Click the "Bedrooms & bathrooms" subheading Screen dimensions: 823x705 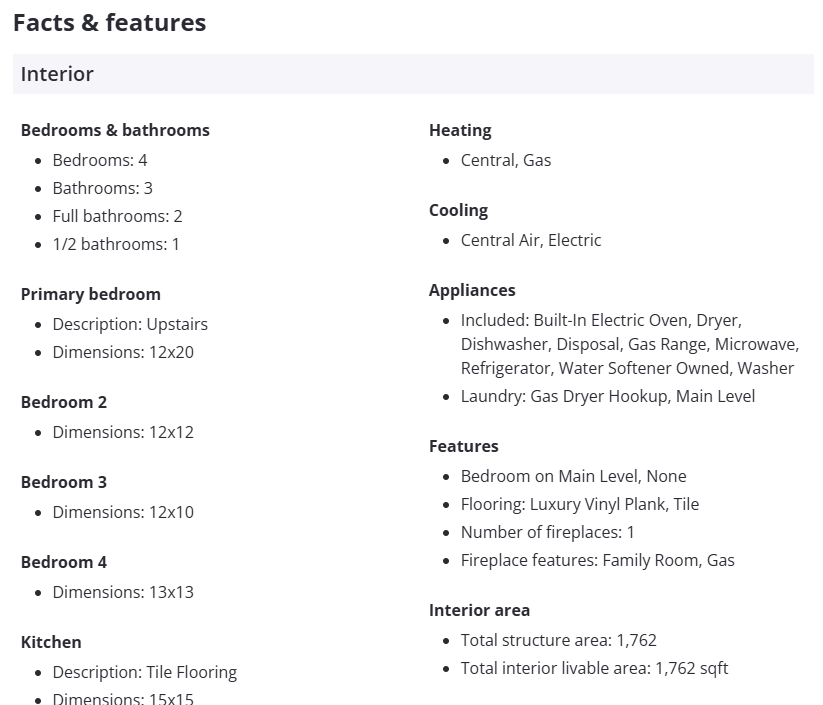click(x=115, y=130)
